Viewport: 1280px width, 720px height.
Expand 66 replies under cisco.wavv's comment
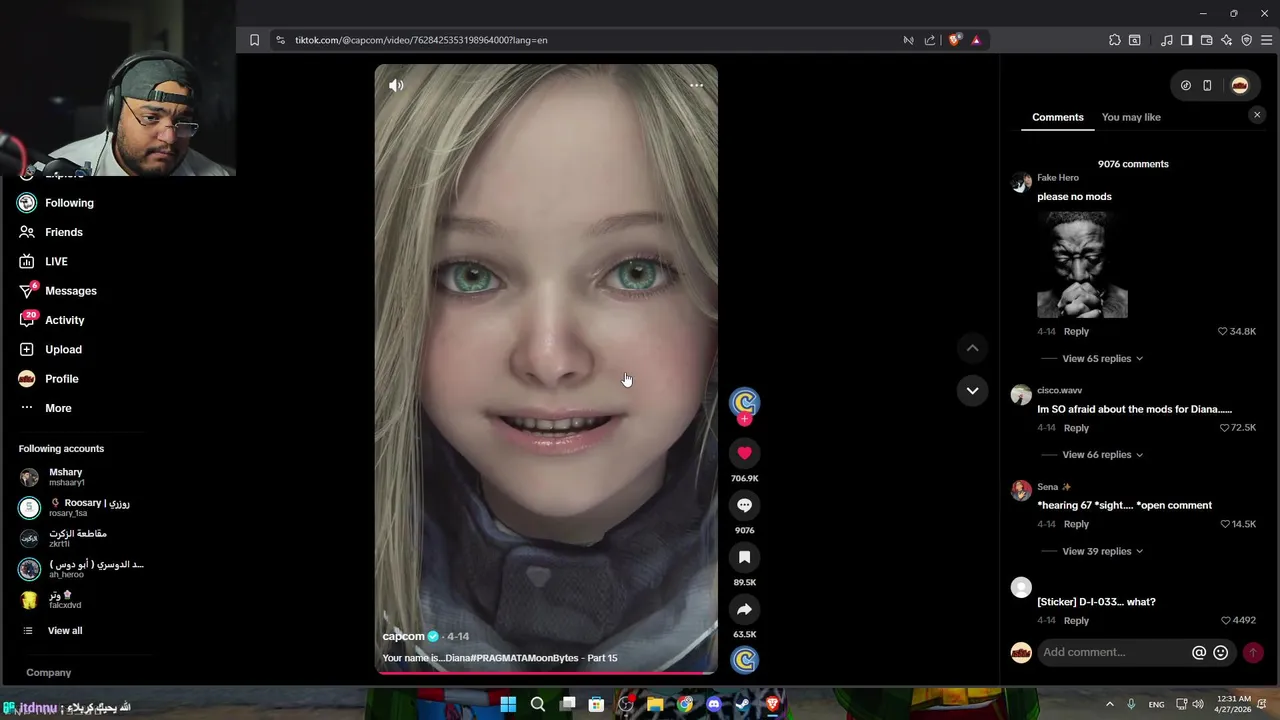click(x=1102, y=454)
